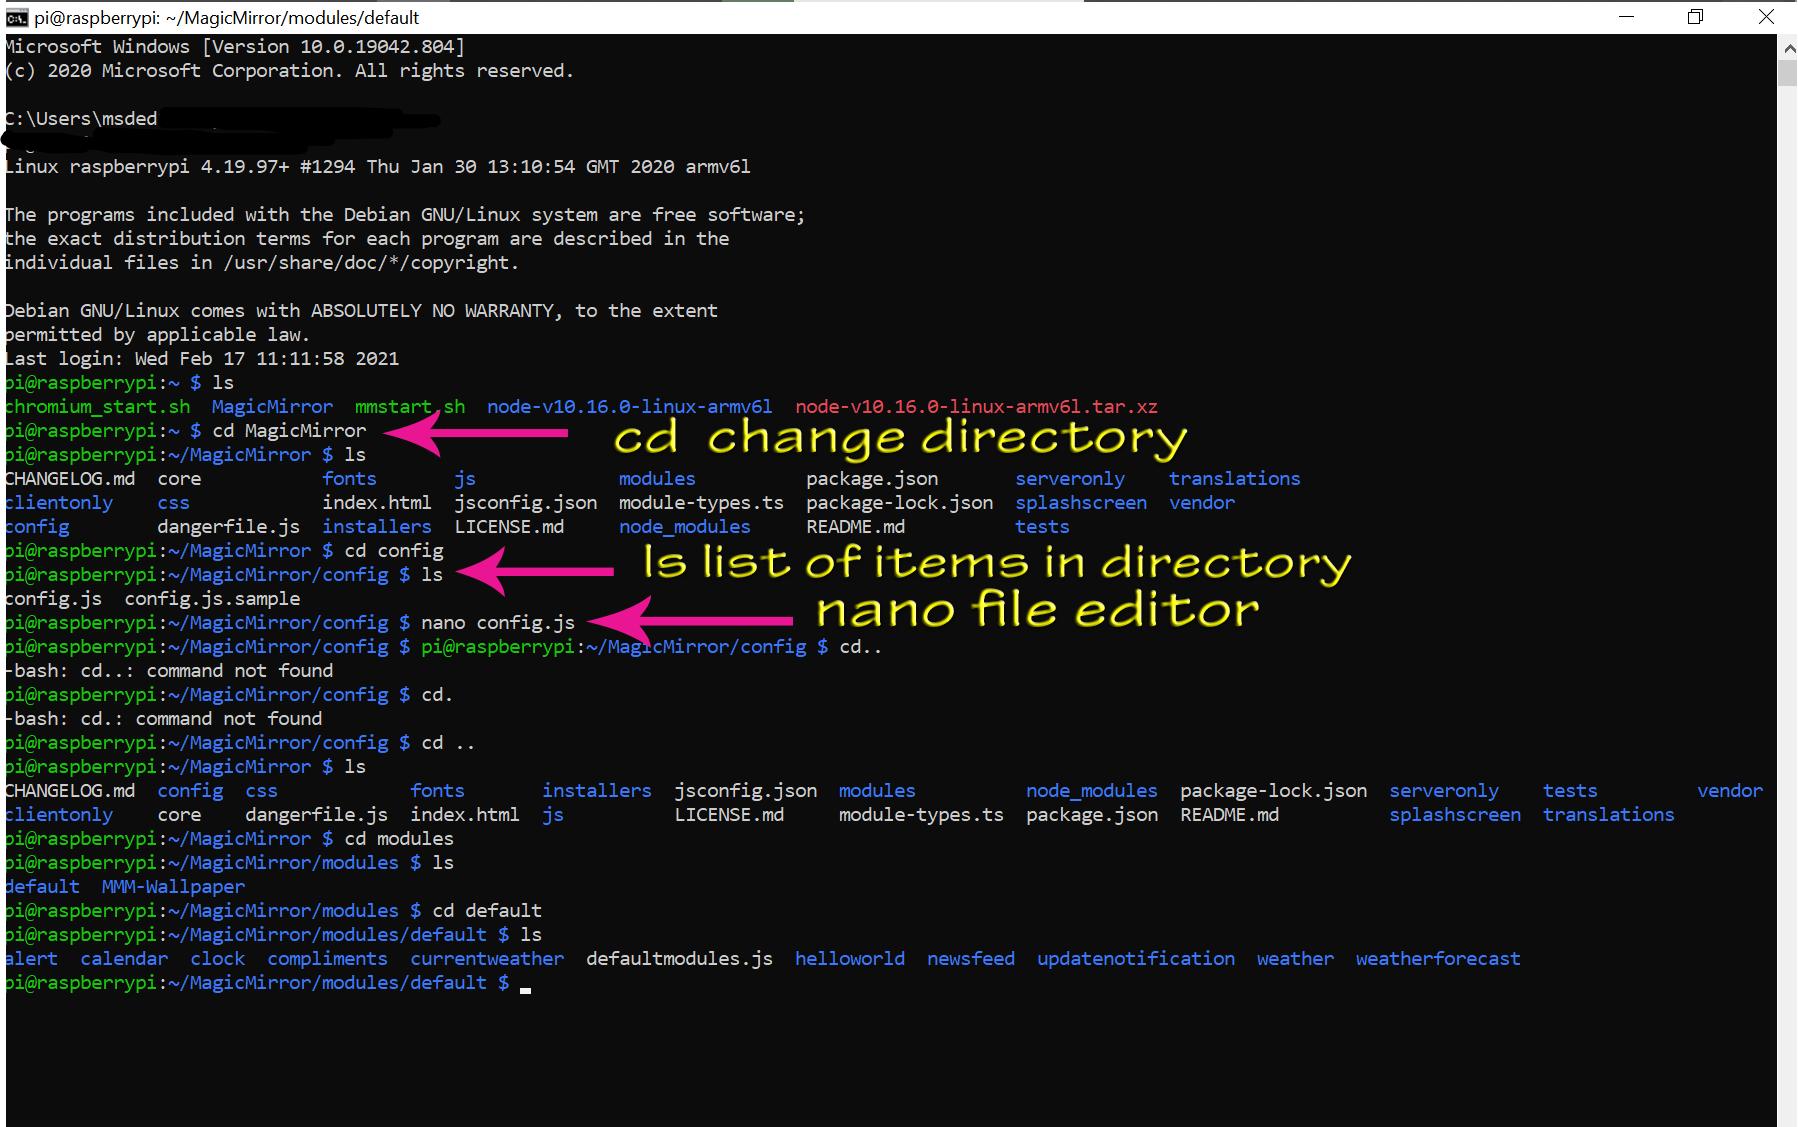Screen dimensions: 1798x1127
Task: Click the scrollbar up arrow
Action: (x=1787, y=47)
